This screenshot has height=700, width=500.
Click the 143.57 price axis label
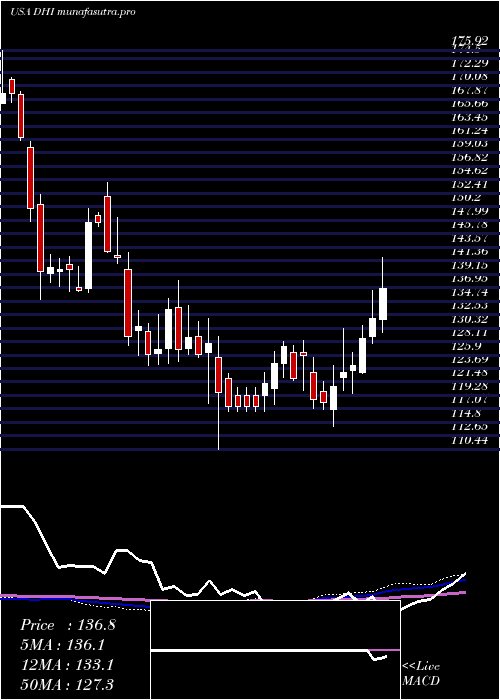(469, 238)
